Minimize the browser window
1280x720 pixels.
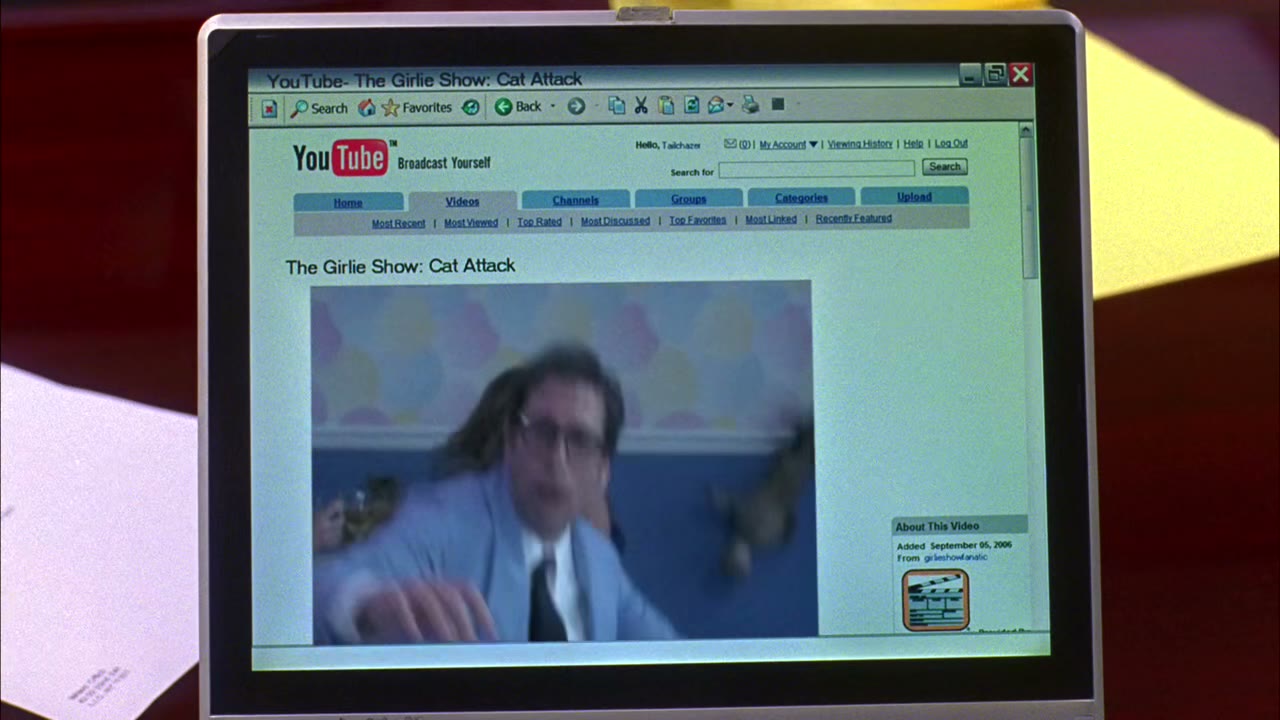coord(969,75)
